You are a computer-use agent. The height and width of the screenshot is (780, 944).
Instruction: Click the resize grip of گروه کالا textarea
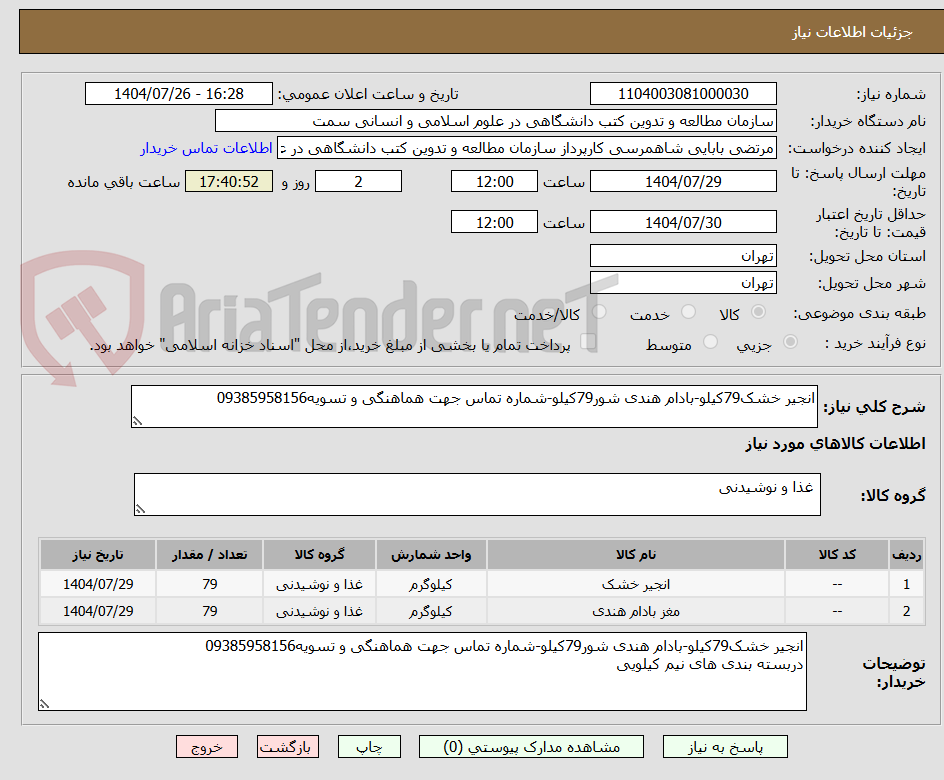[141, 507]
